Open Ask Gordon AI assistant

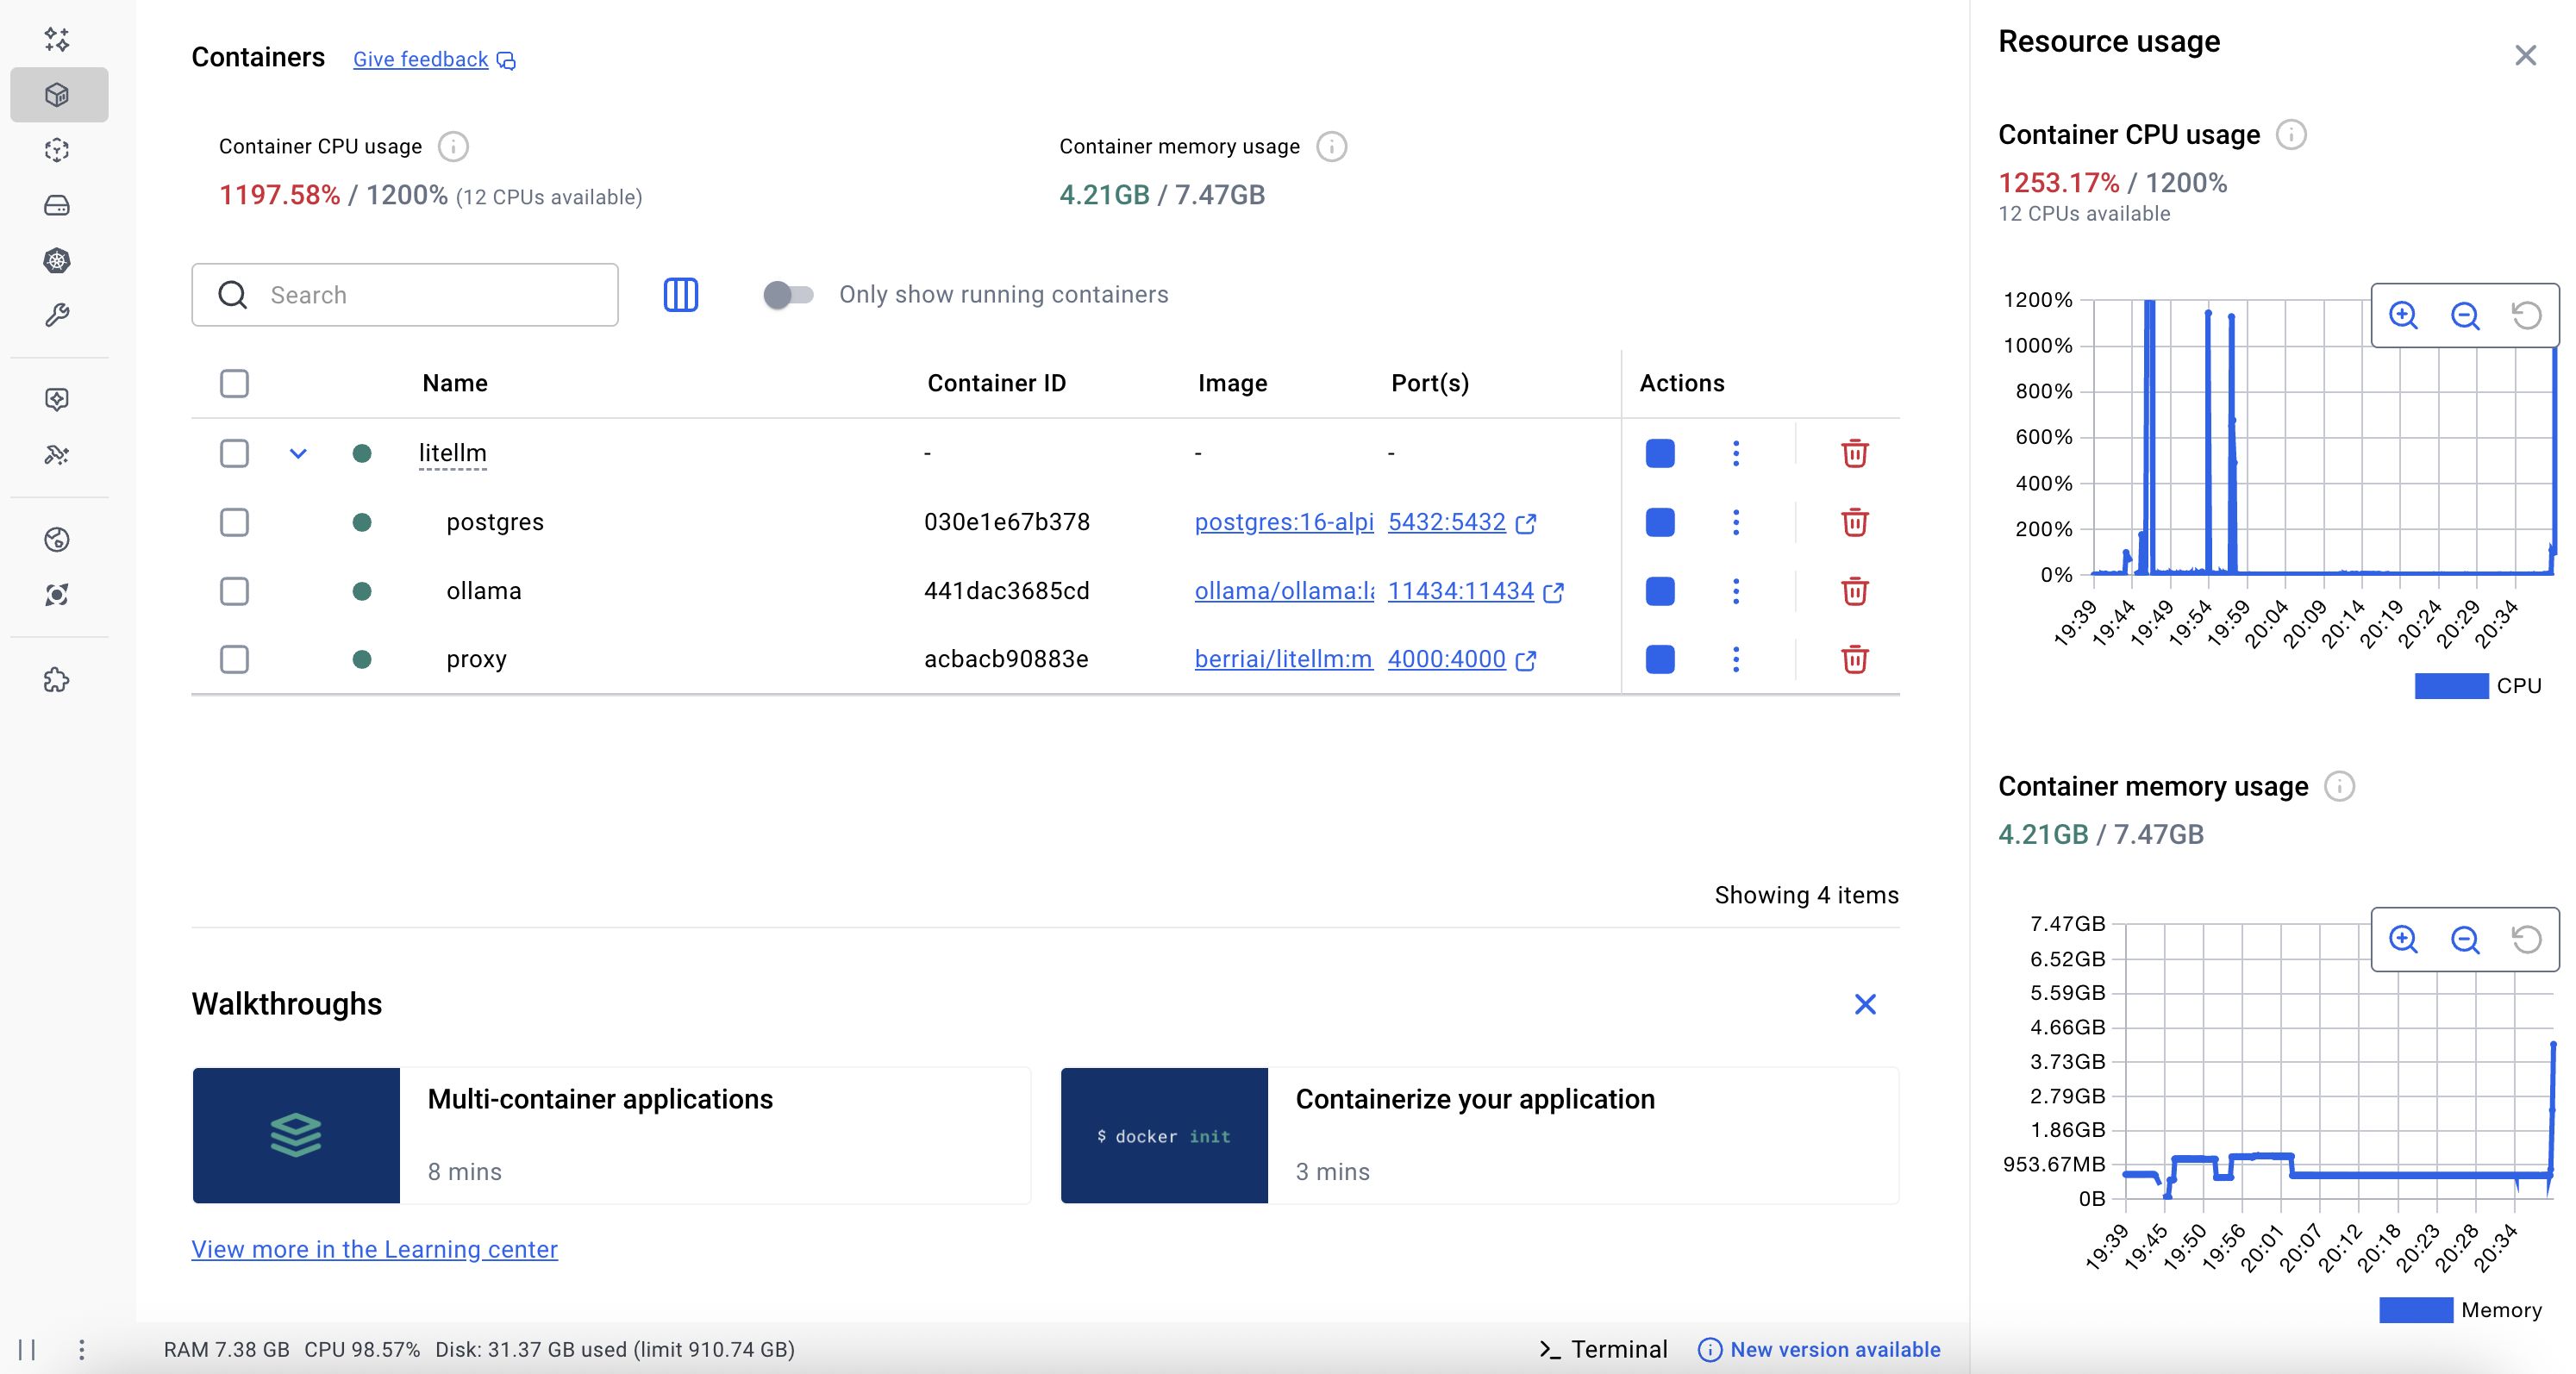tap(56, 40)
